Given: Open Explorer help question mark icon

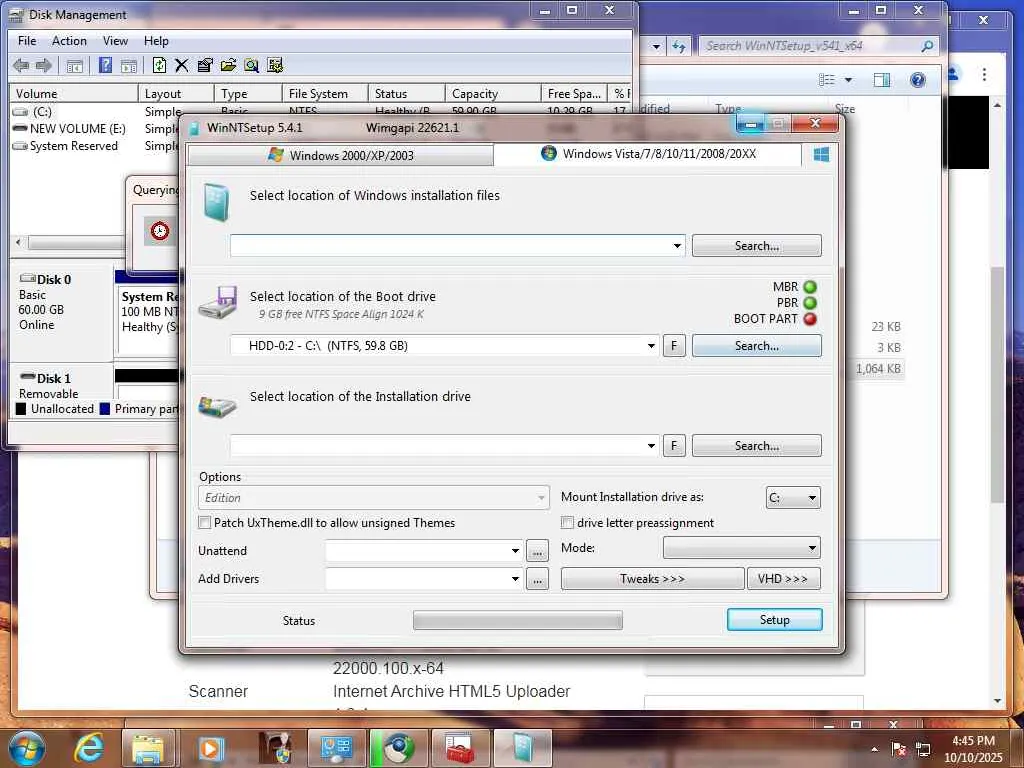Looking at the screenshot, I should pyautogui.click(x=918, y=80).
